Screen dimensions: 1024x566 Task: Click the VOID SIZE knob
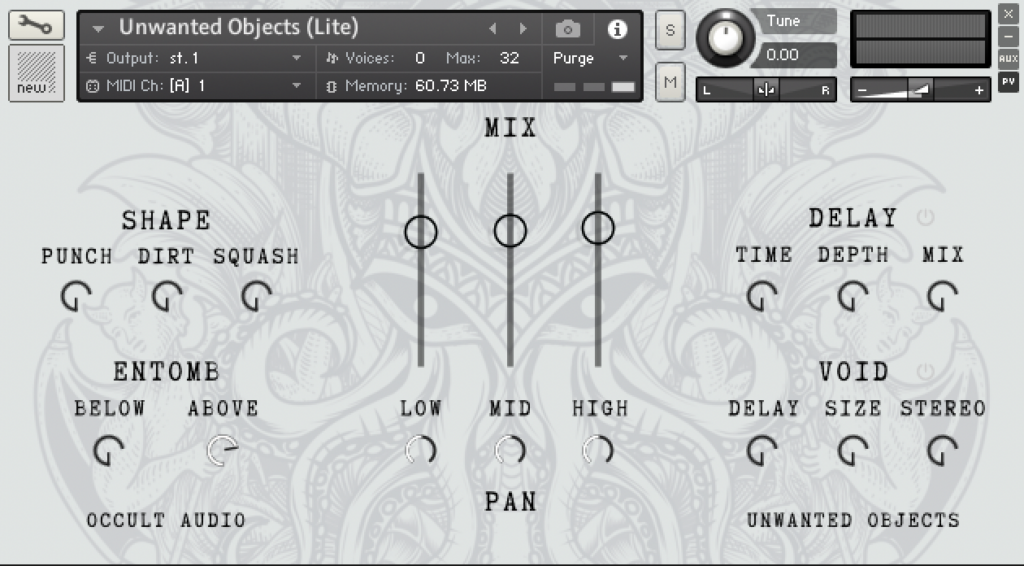click(x=853, y=450)
